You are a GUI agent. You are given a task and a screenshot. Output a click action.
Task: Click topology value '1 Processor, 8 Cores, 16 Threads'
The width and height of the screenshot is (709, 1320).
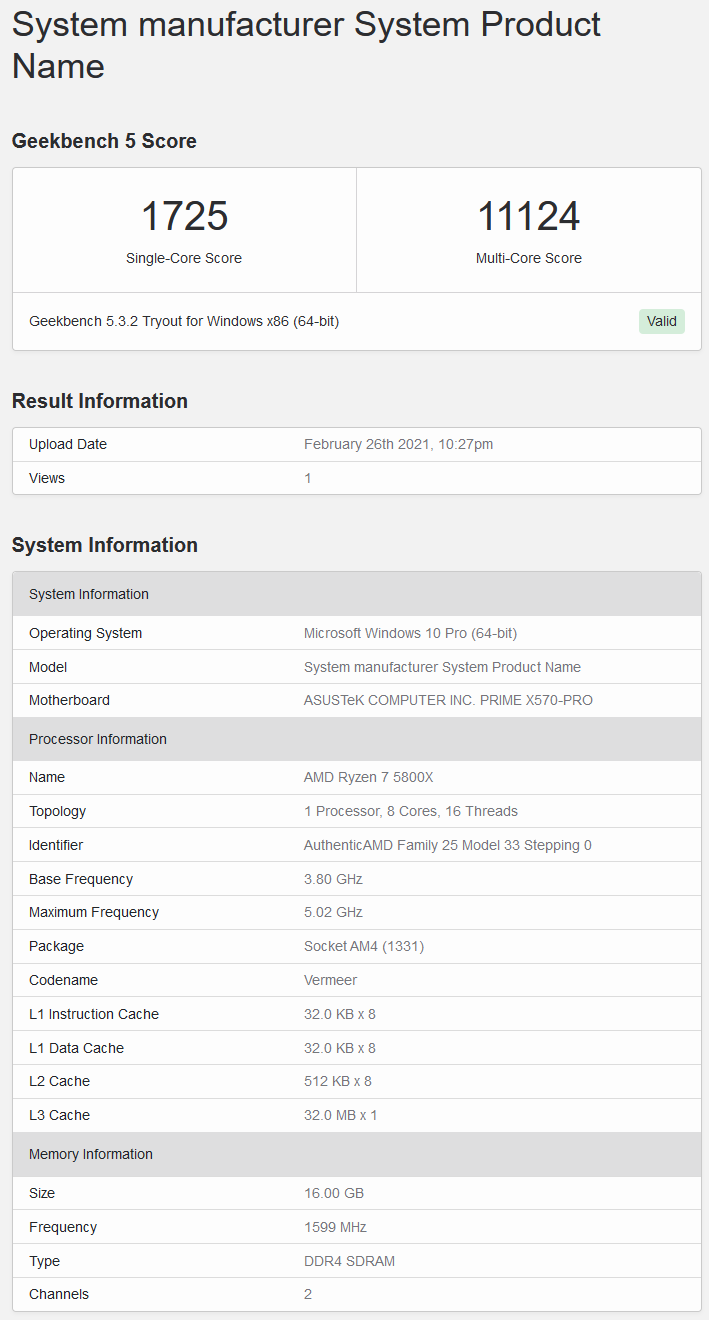(x=411, y=811)
